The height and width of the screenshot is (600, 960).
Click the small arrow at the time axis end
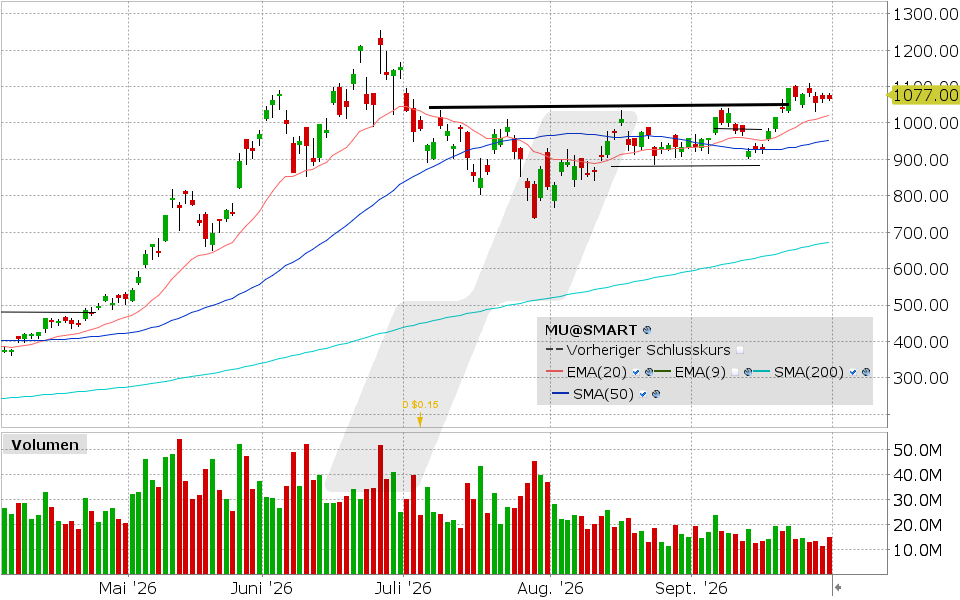[x=838, y=587]
